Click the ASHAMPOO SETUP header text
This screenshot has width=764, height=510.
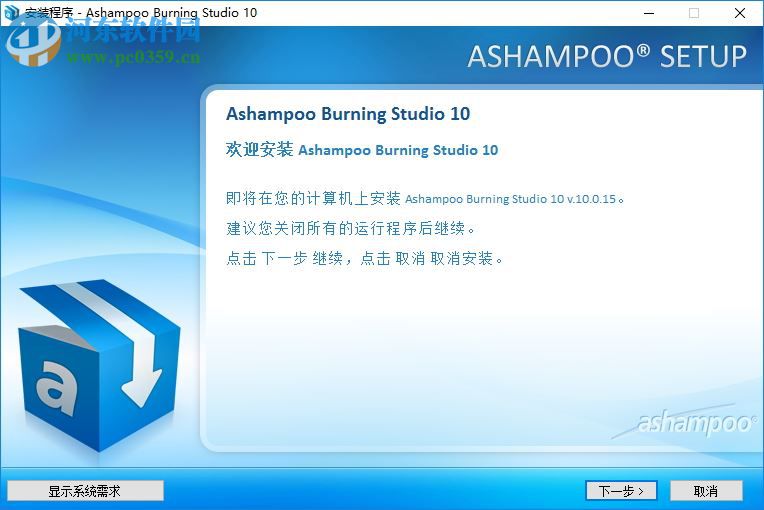607,57
